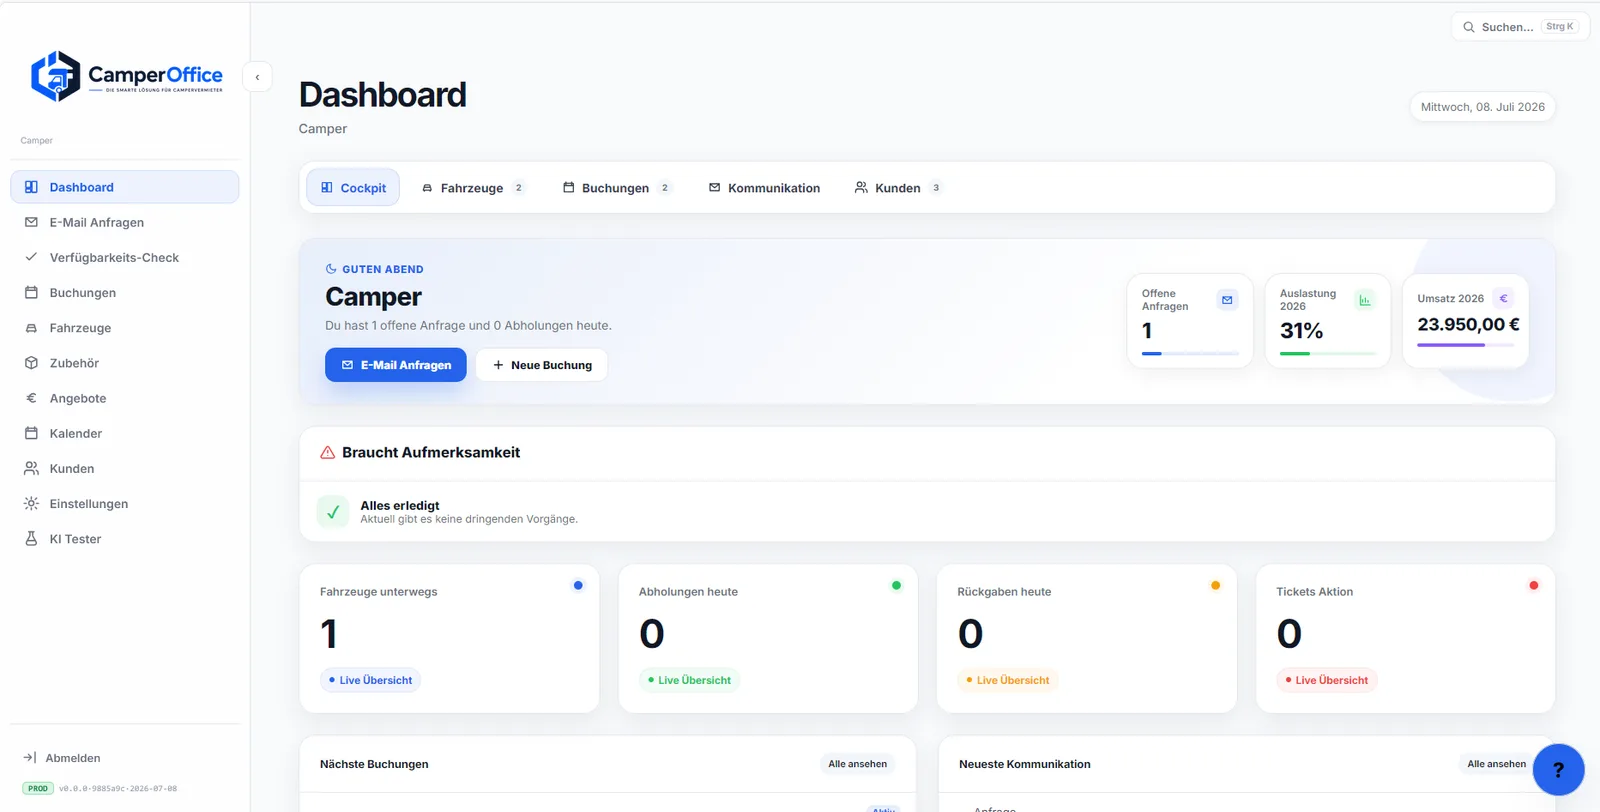Viewport: 1600px width, 812px height.
Task: Launch KI Tester via the flask icon
Action: tap(31, 539)
